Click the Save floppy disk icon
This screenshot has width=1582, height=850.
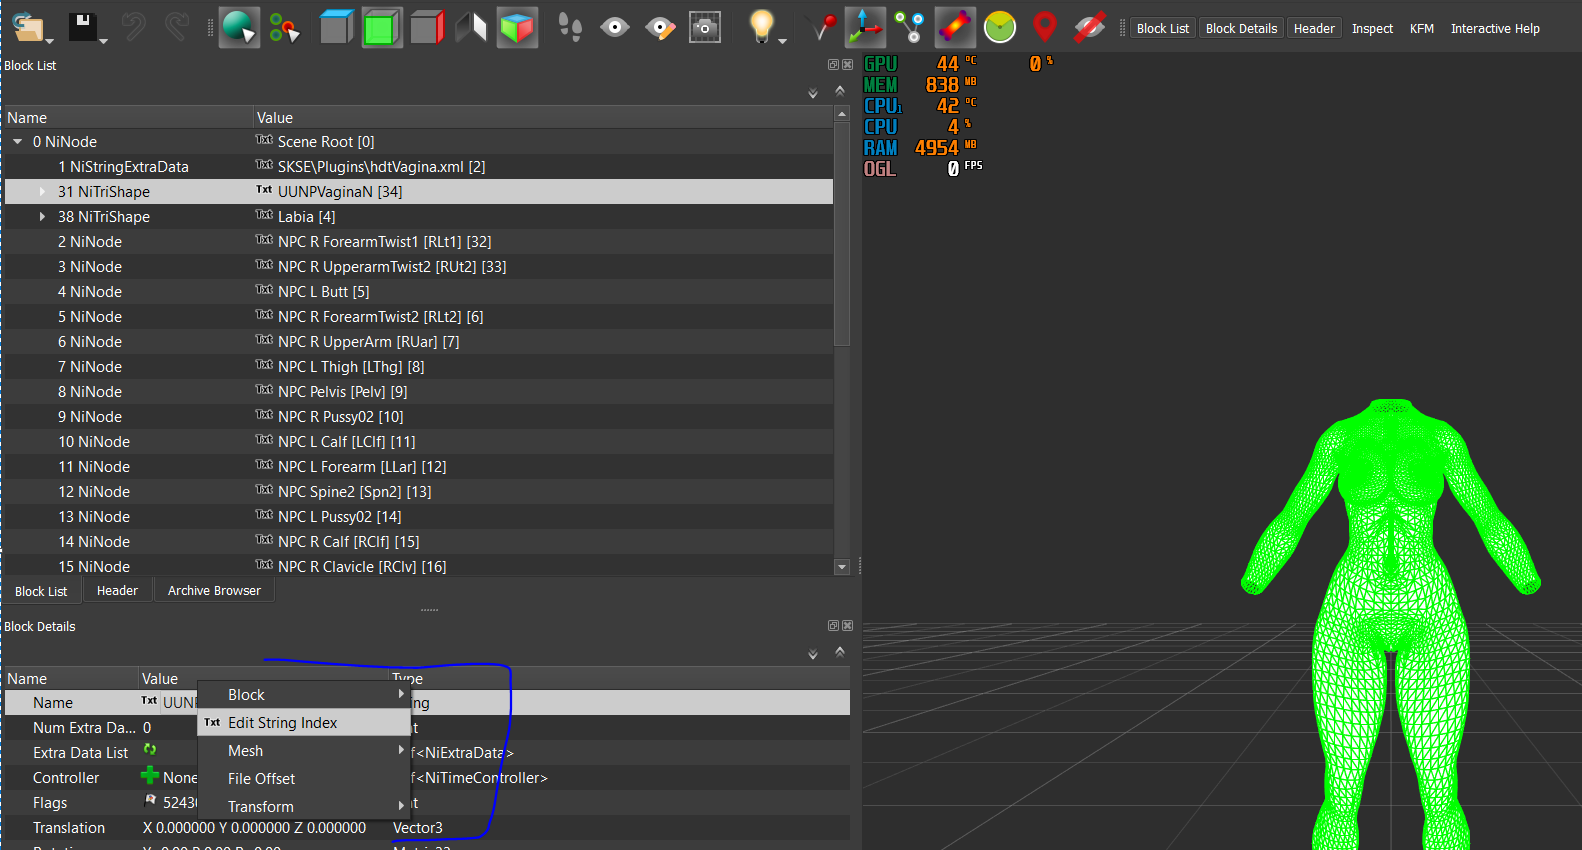[x=81, y=27]
